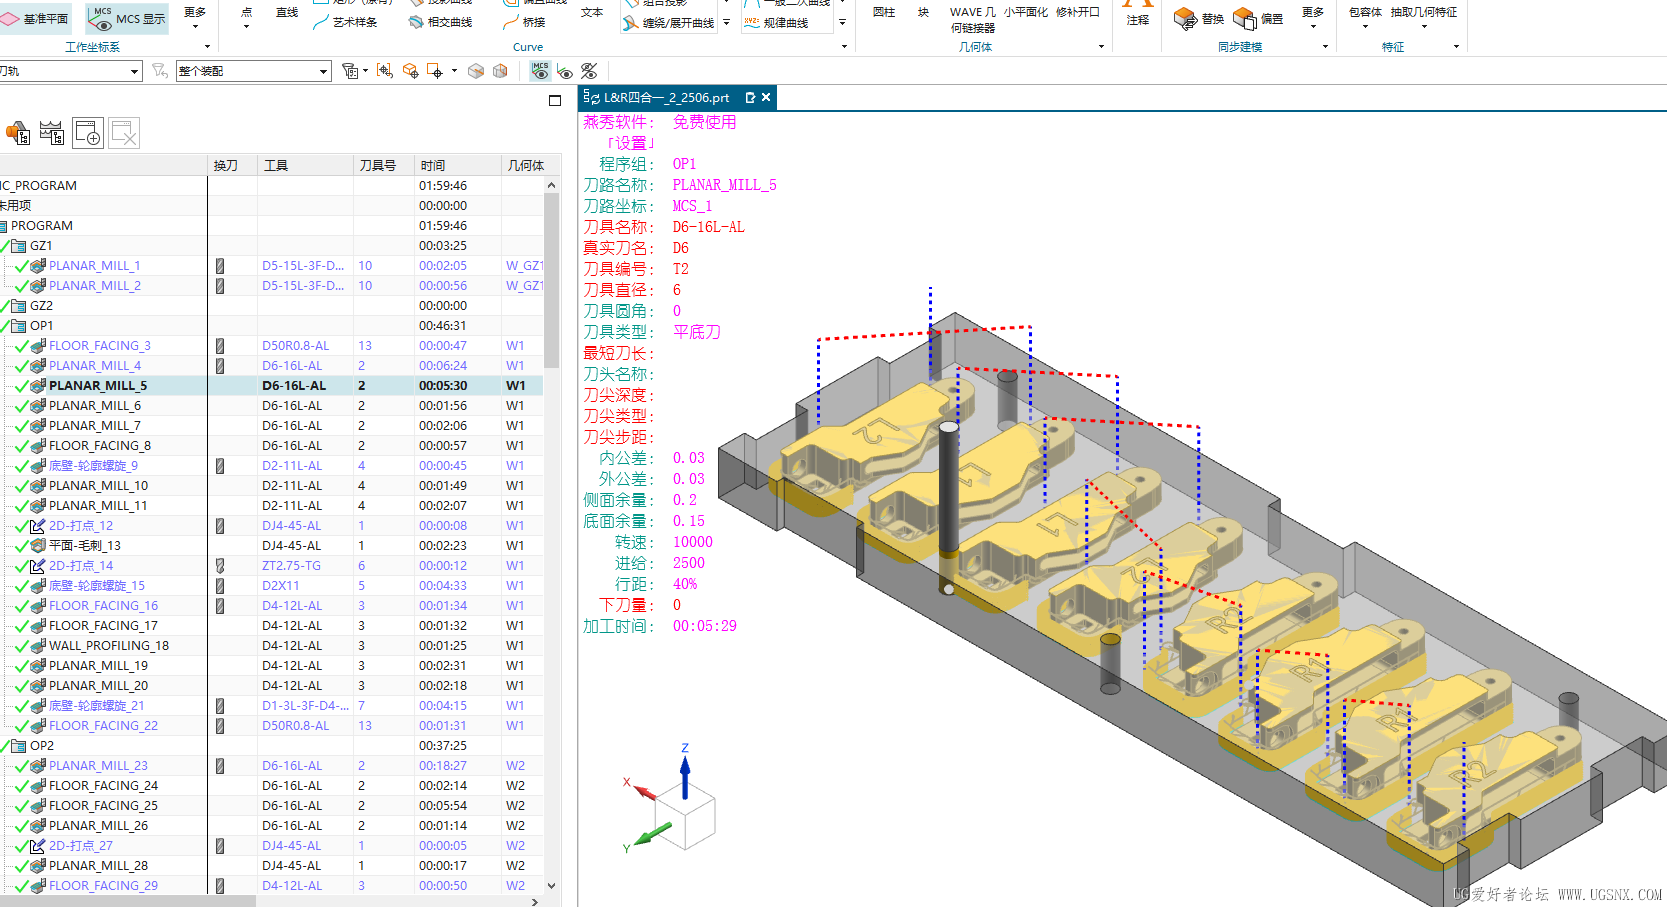Screen dimensions: 1667x907
Task: Click the scroll-down arrow of operation list
Action: point(551,885)
